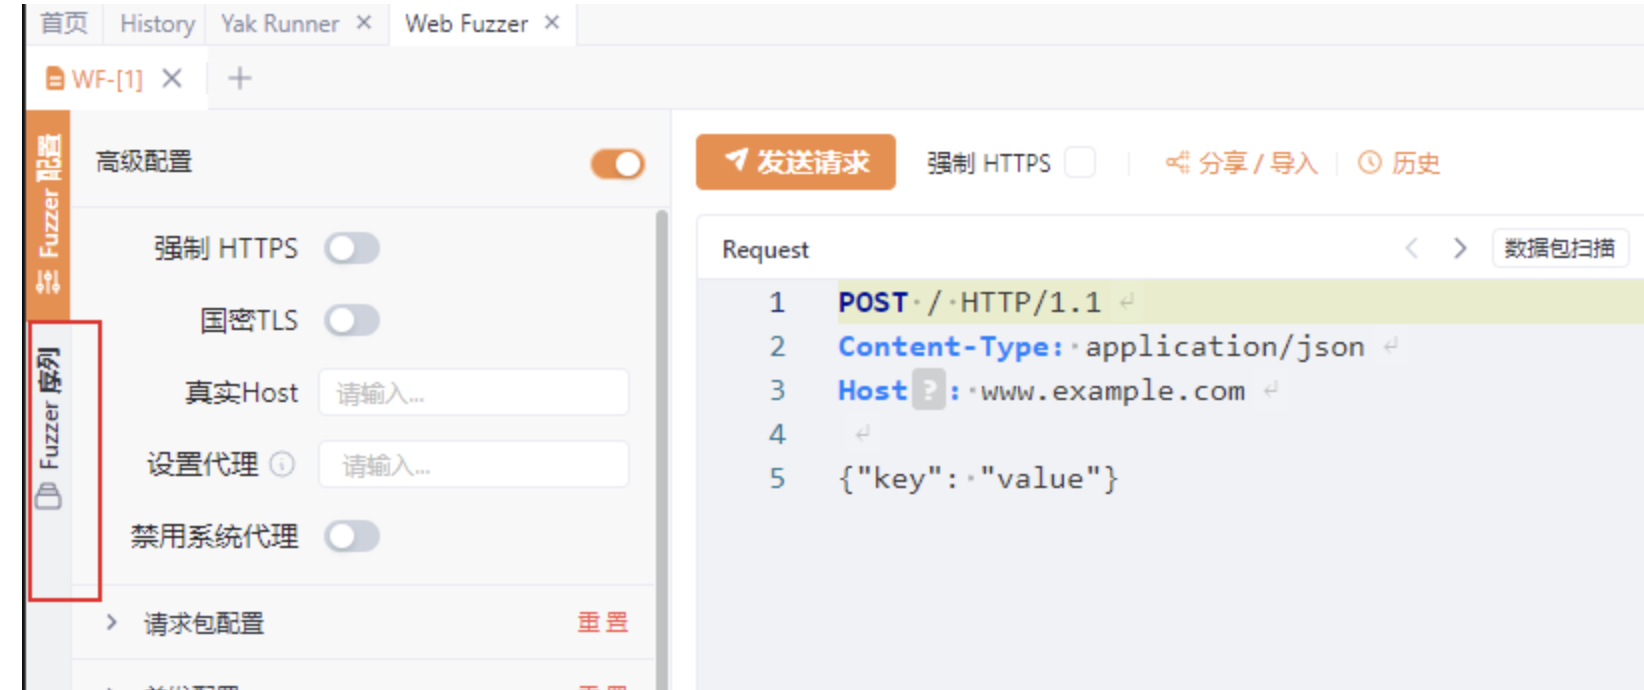Expand the 请求包配置 section
This screenshot has width=1644, height=690.
click(112, 622)
